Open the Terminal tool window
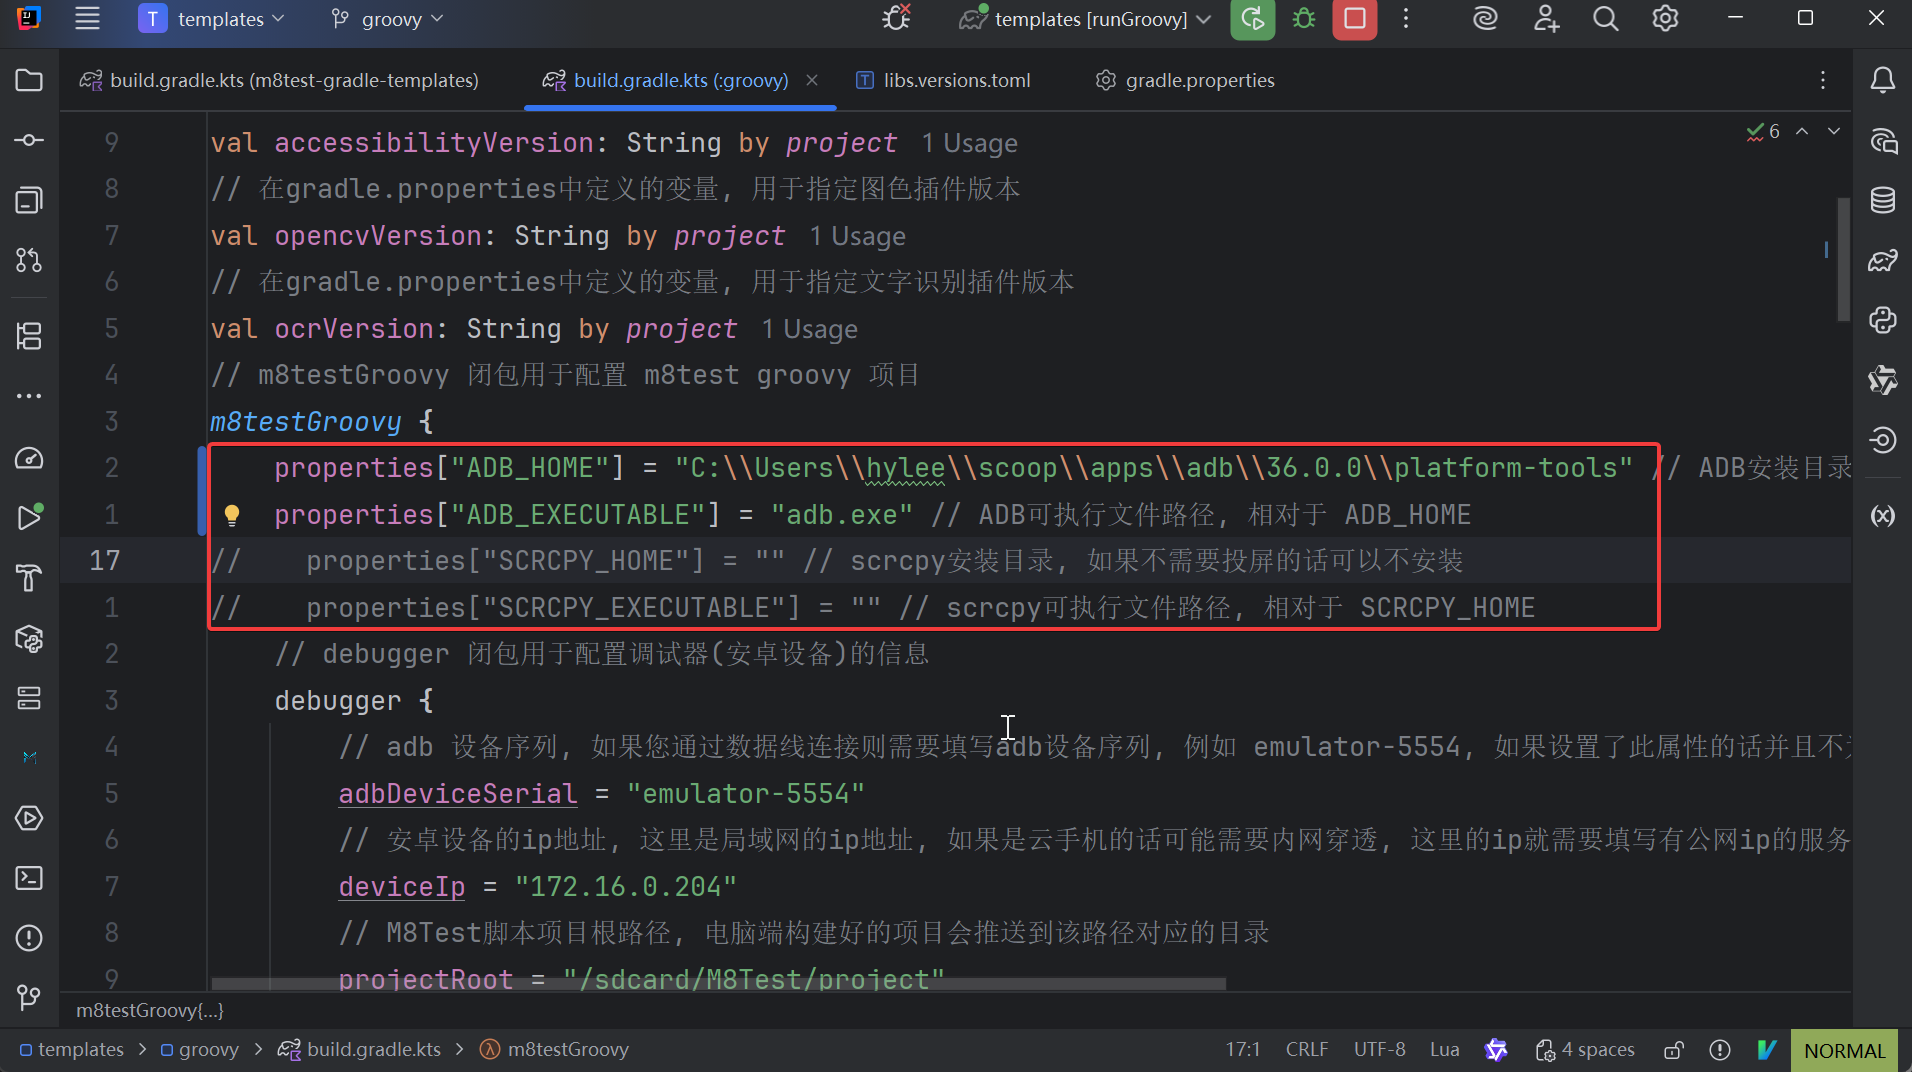1912x1072 pixels. (29, 878)
